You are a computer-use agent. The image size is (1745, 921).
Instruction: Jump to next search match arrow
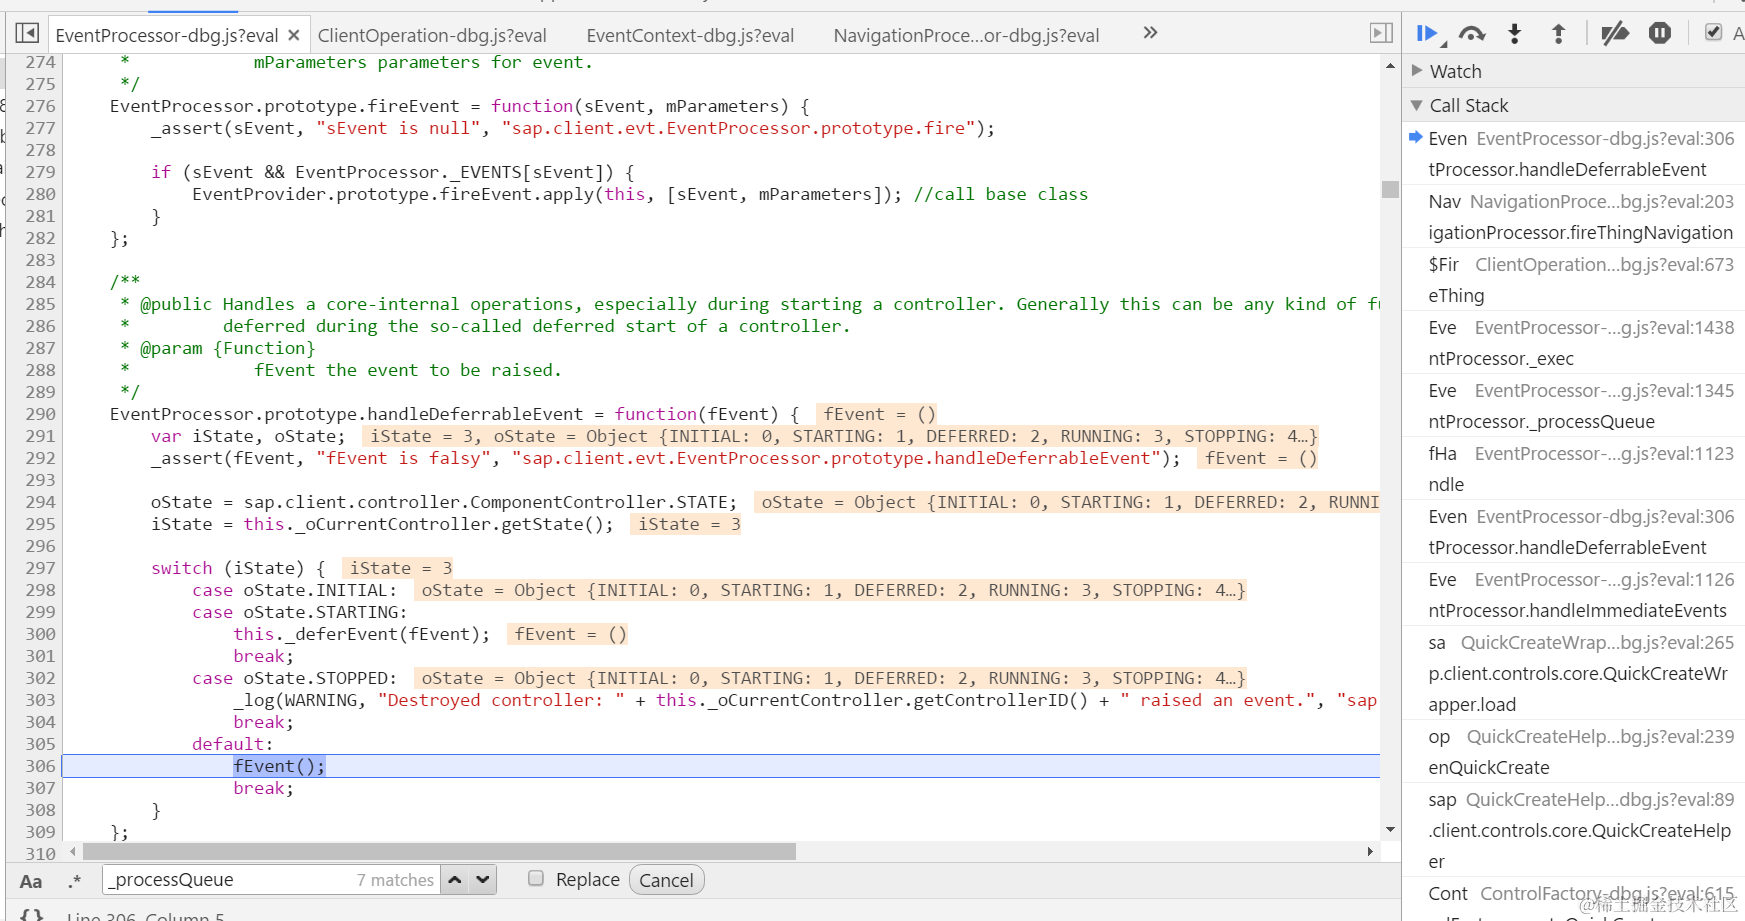(483, 880)
